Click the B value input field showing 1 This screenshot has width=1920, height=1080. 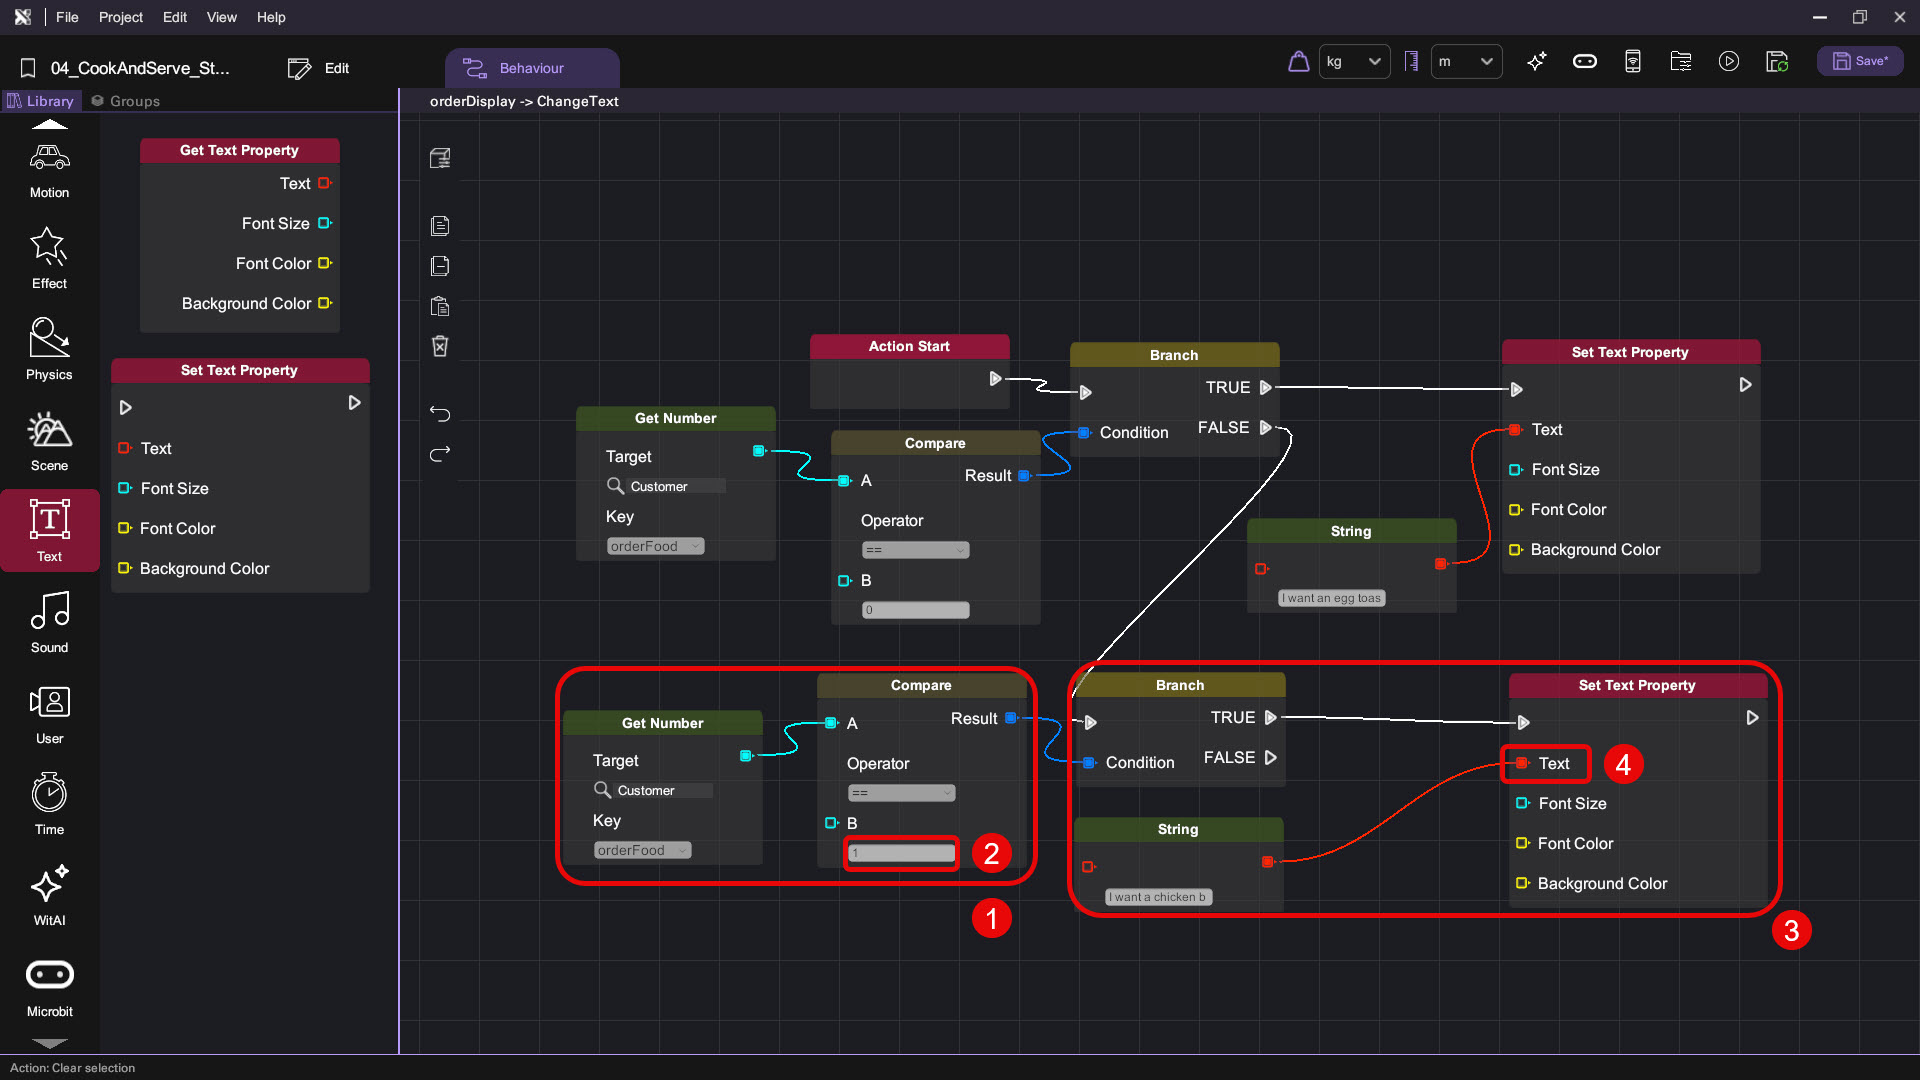tap(901, 853)
